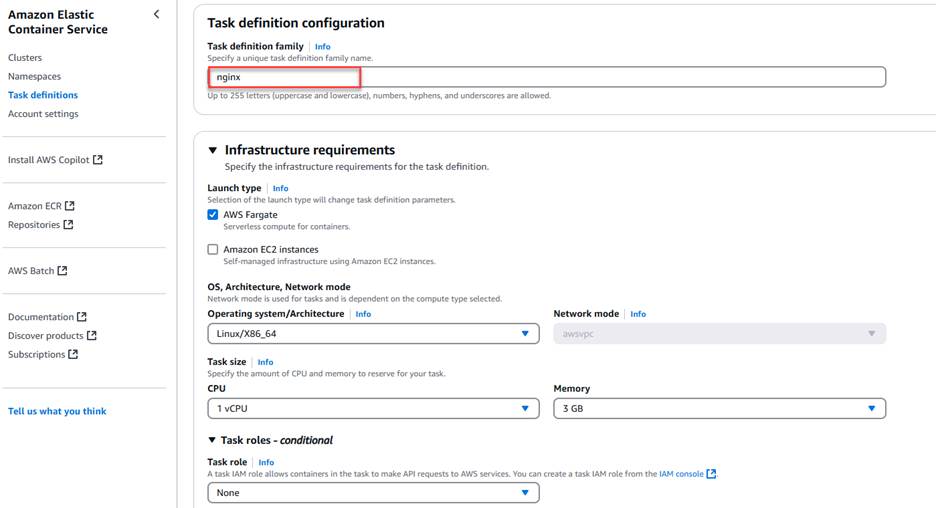Uncheck the AWS Fargate checkbox
The width and height of the screenshot is (936, 508).
[x=213, y=214]
